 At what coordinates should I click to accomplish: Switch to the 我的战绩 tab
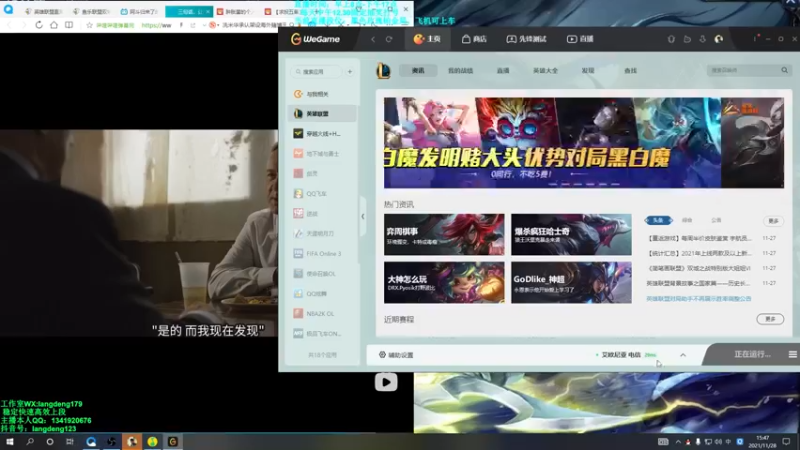point(460,70)
